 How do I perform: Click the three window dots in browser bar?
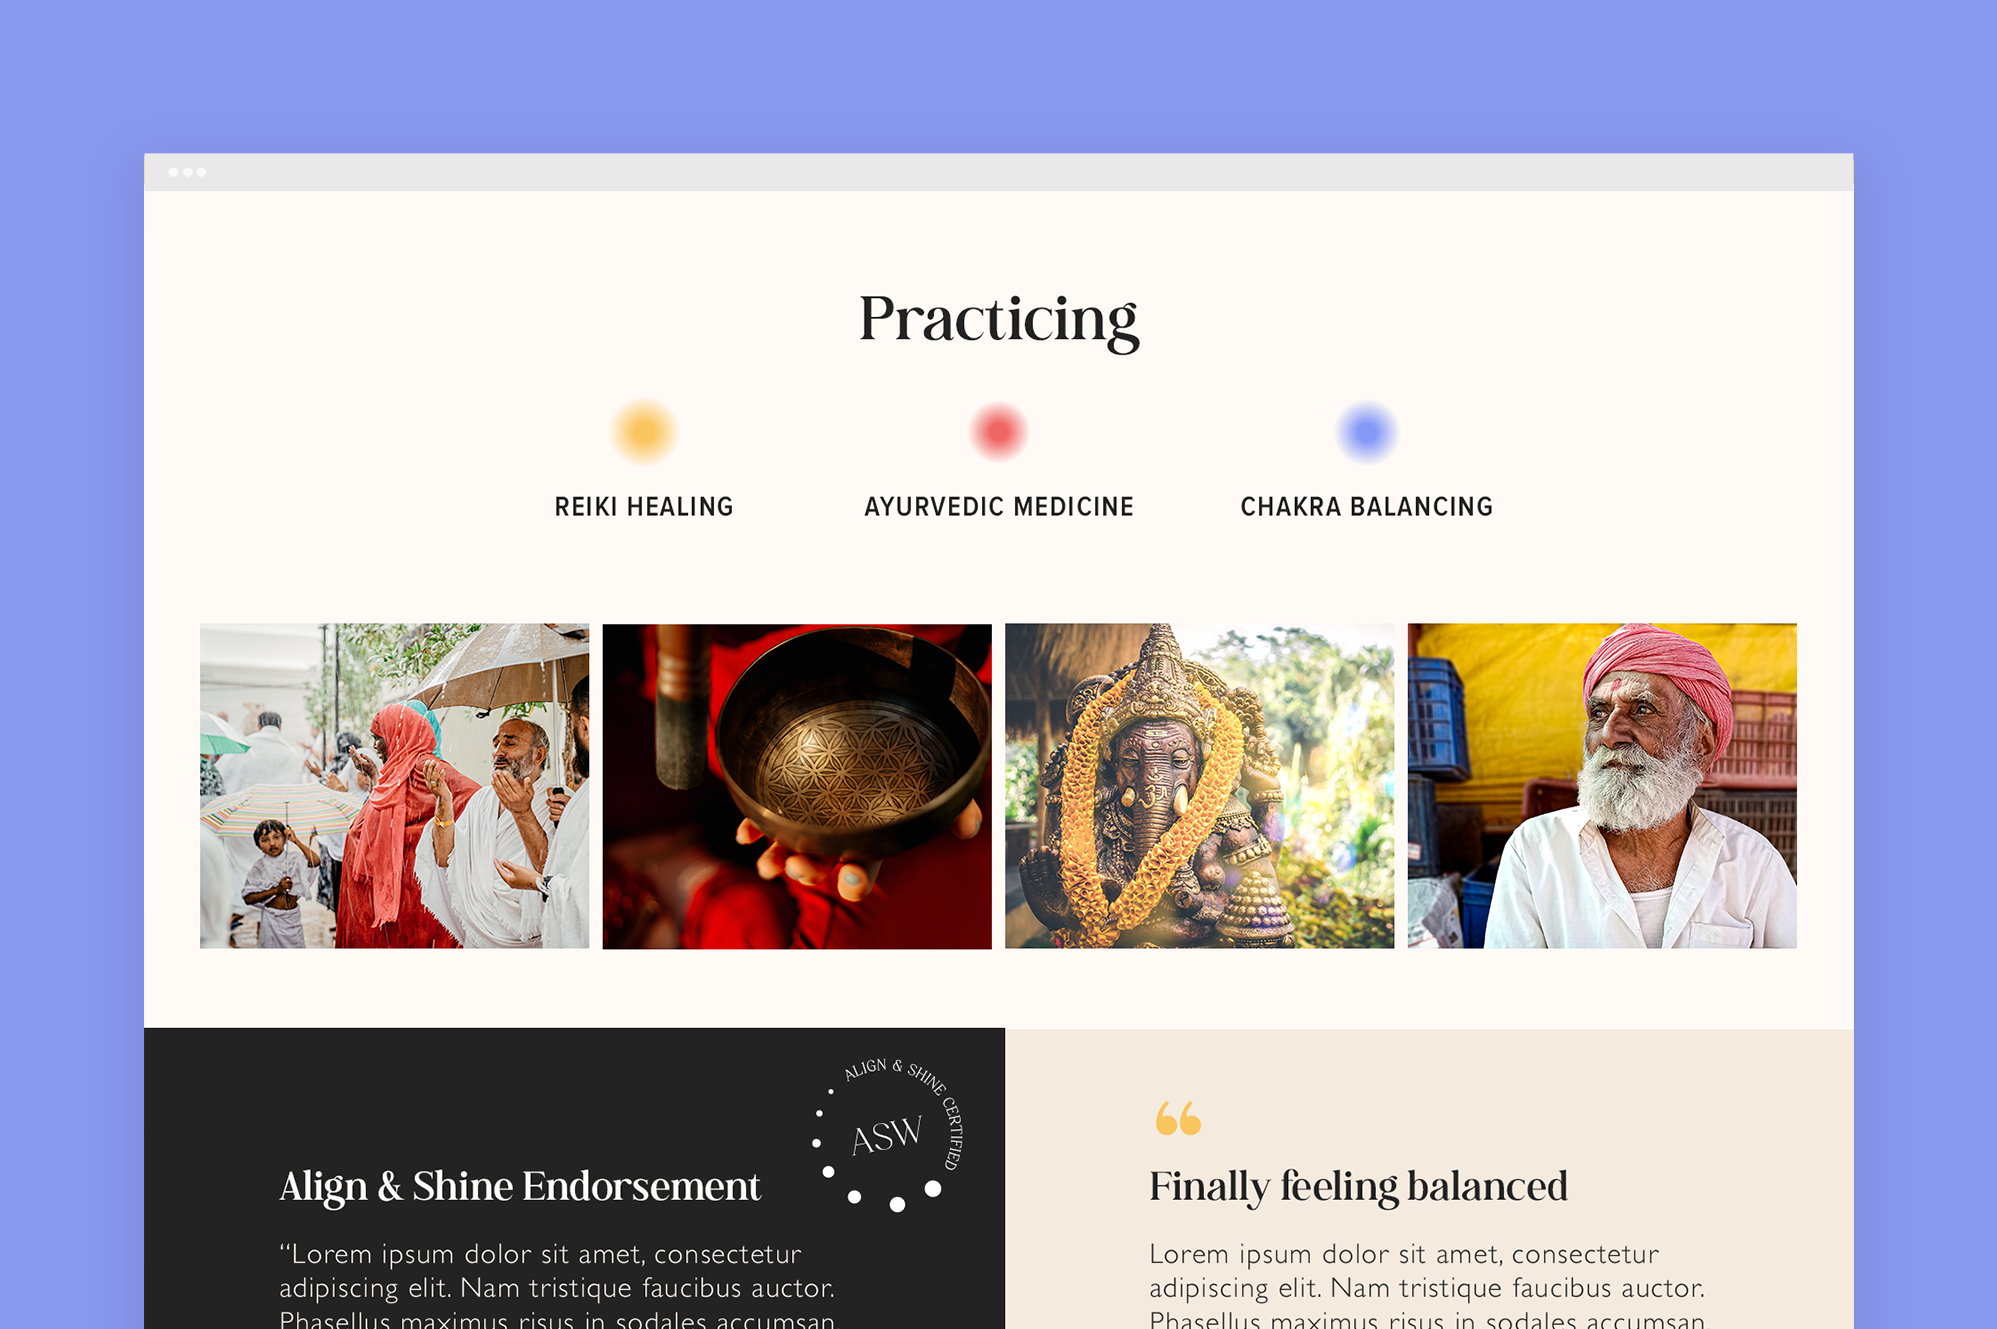point(187,172)
